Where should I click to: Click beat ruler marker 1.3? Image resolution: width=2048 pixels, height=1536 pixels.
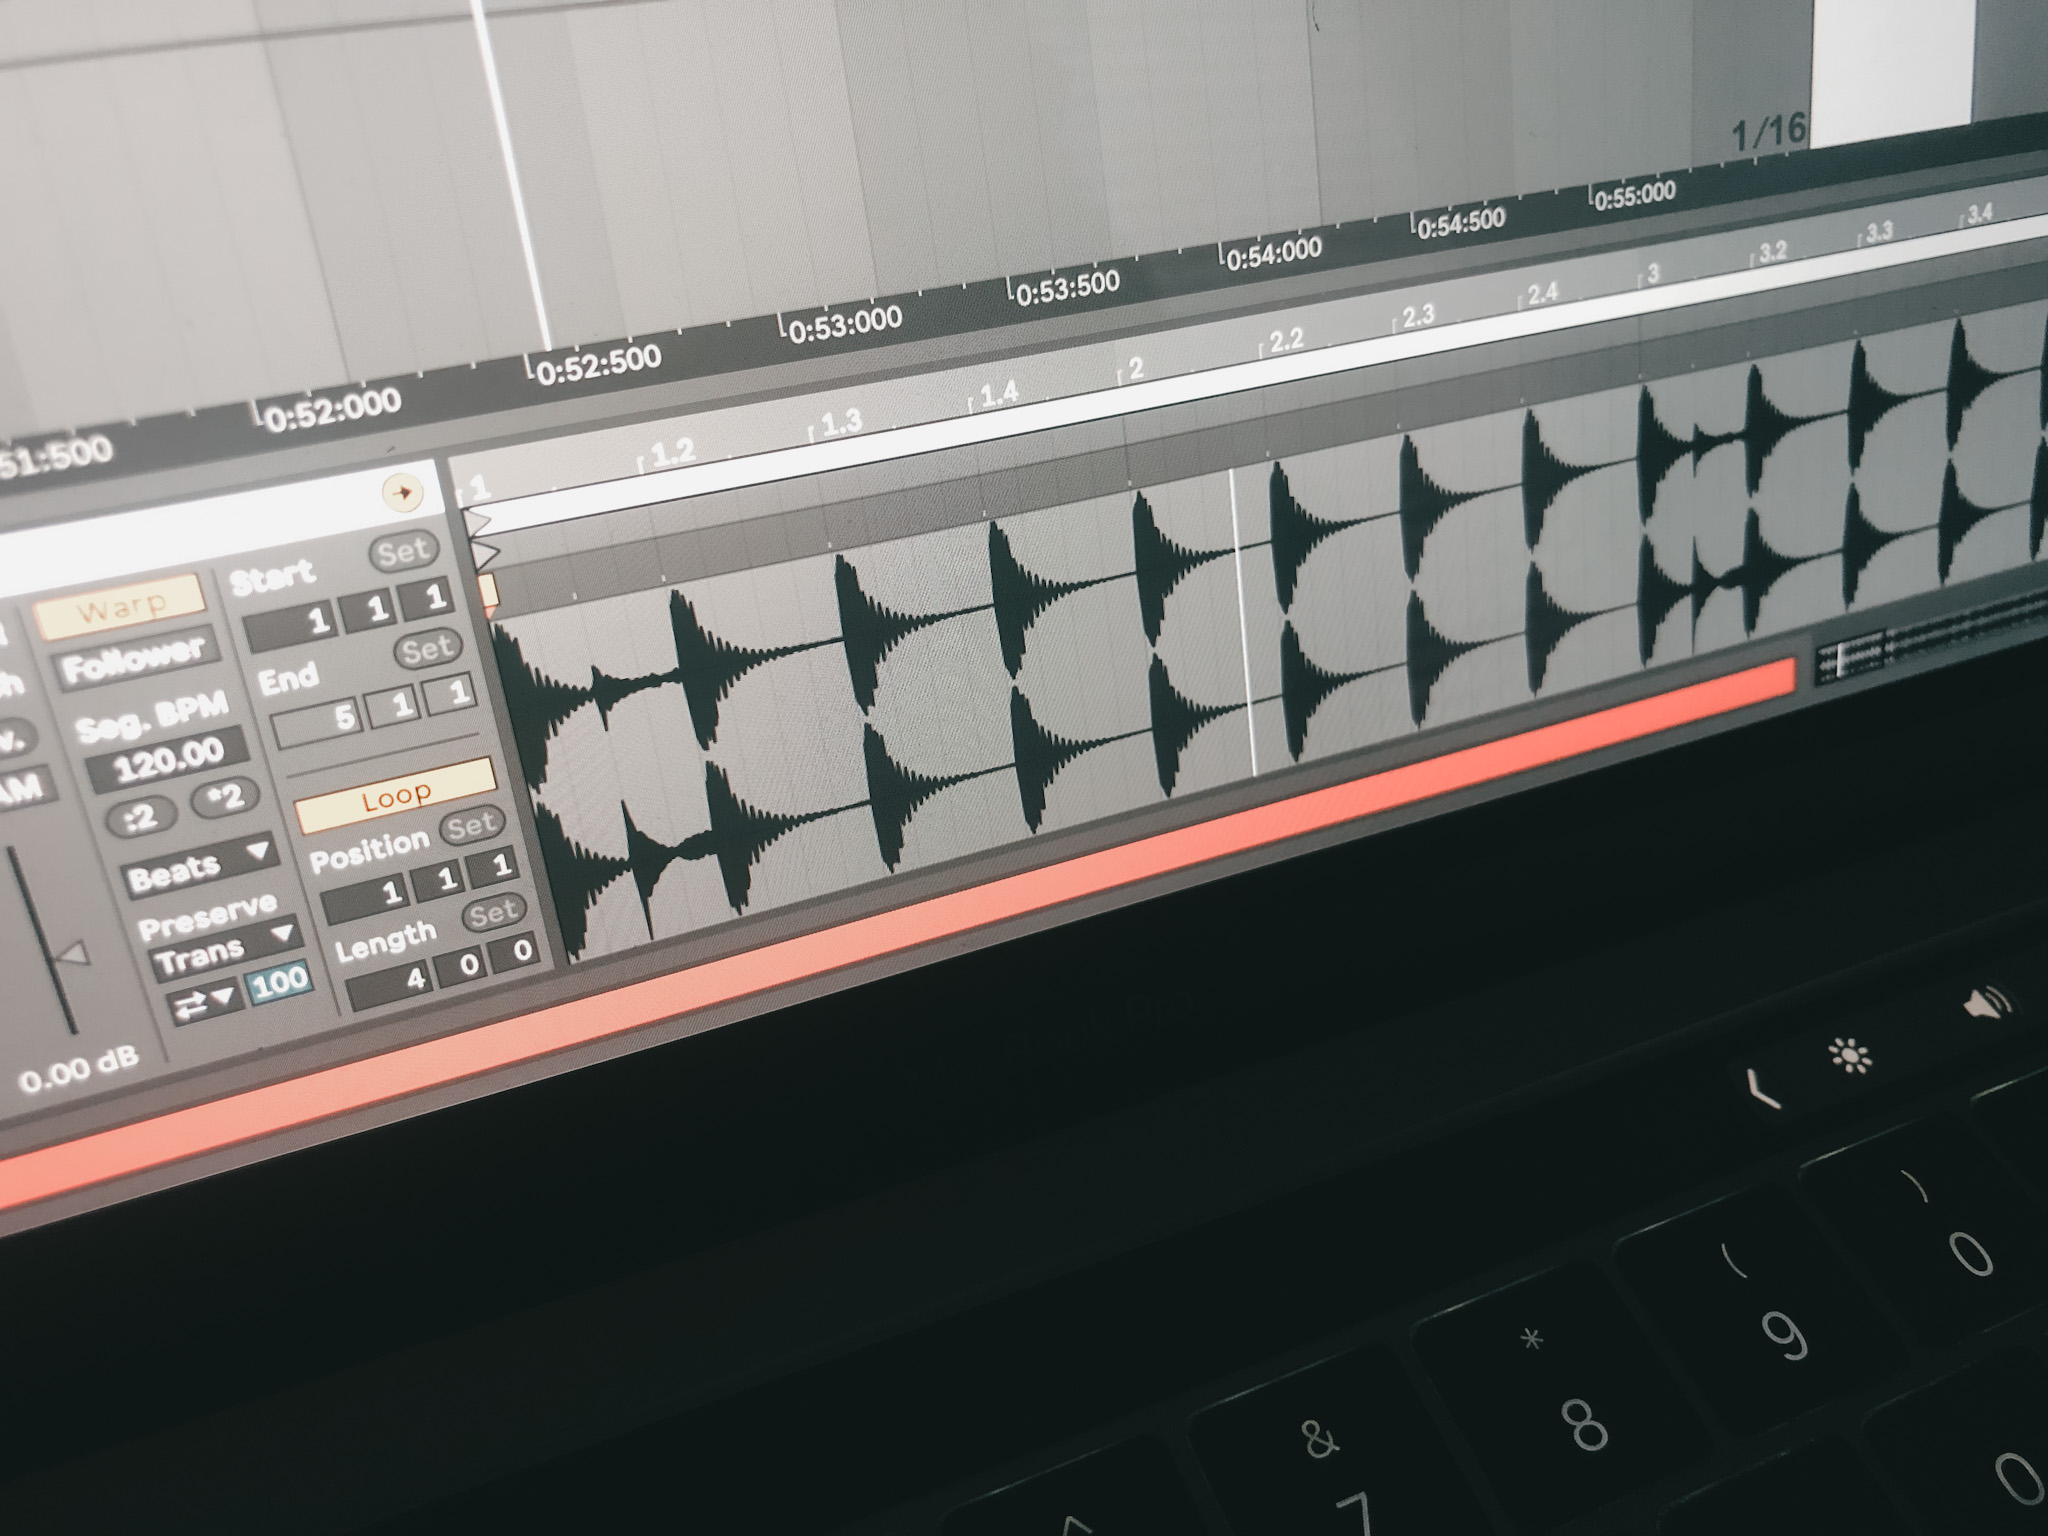841,422
